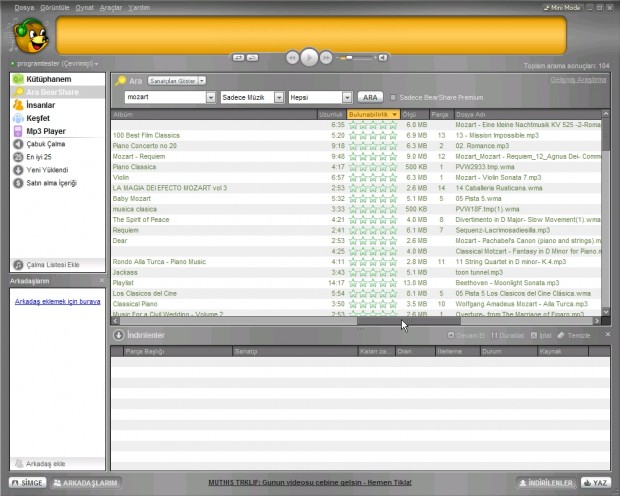Screen dimensions: 620x496
Task: Click the İNDİRİLENLER bottom button
Action: coord(546,483)
